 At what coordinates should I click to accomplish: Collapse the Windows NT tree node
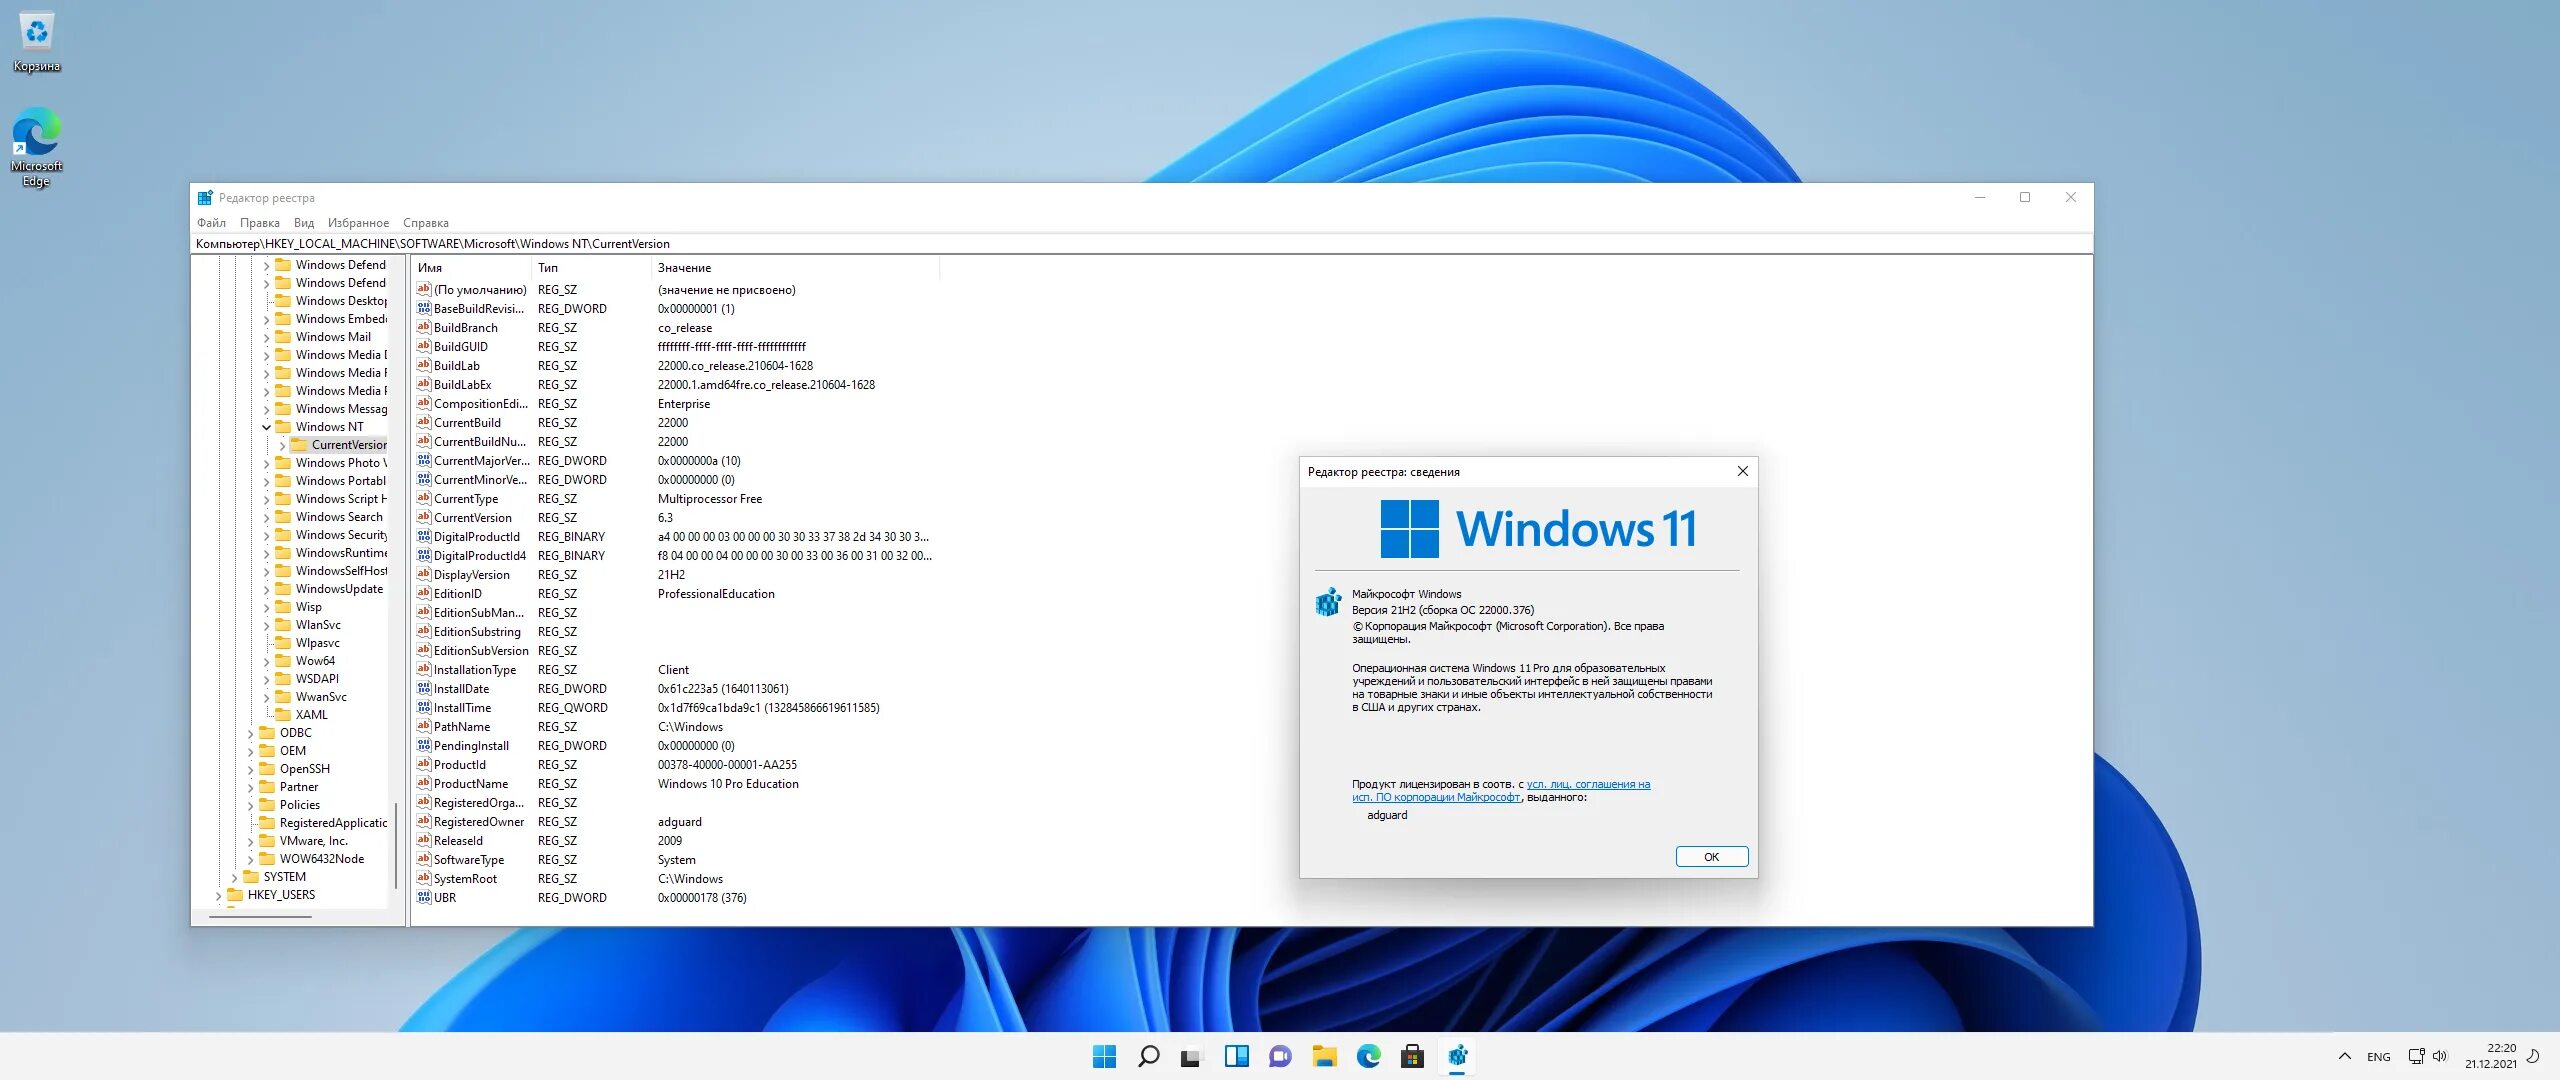point(265,426)
